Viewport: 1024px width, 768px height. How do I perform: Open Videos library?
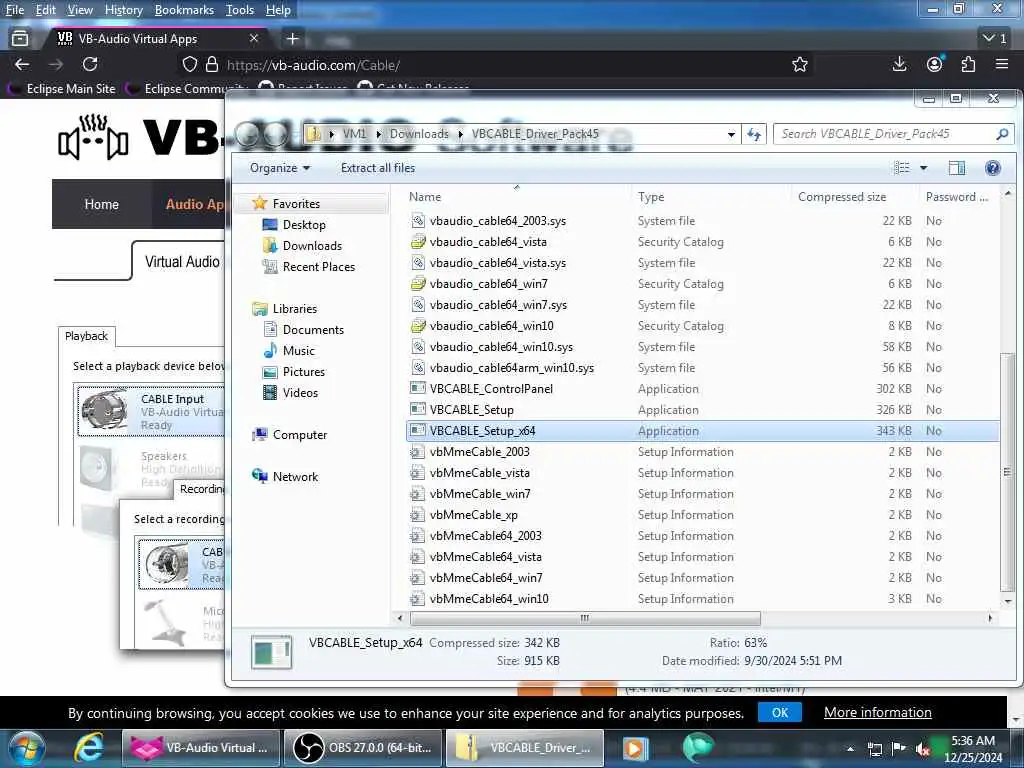[300, 392]
